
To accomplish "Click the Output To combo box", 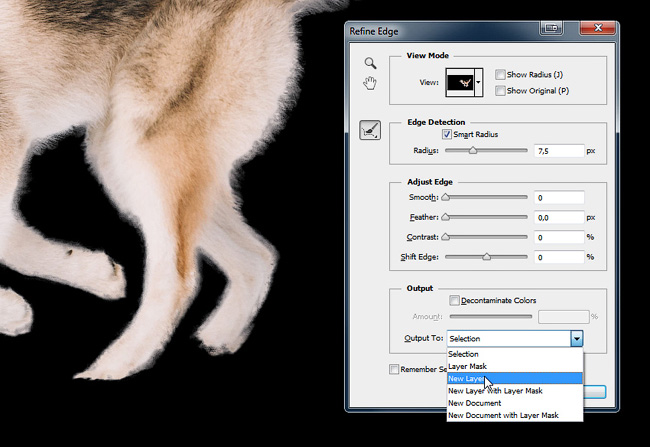I will [x=515, y=338].
